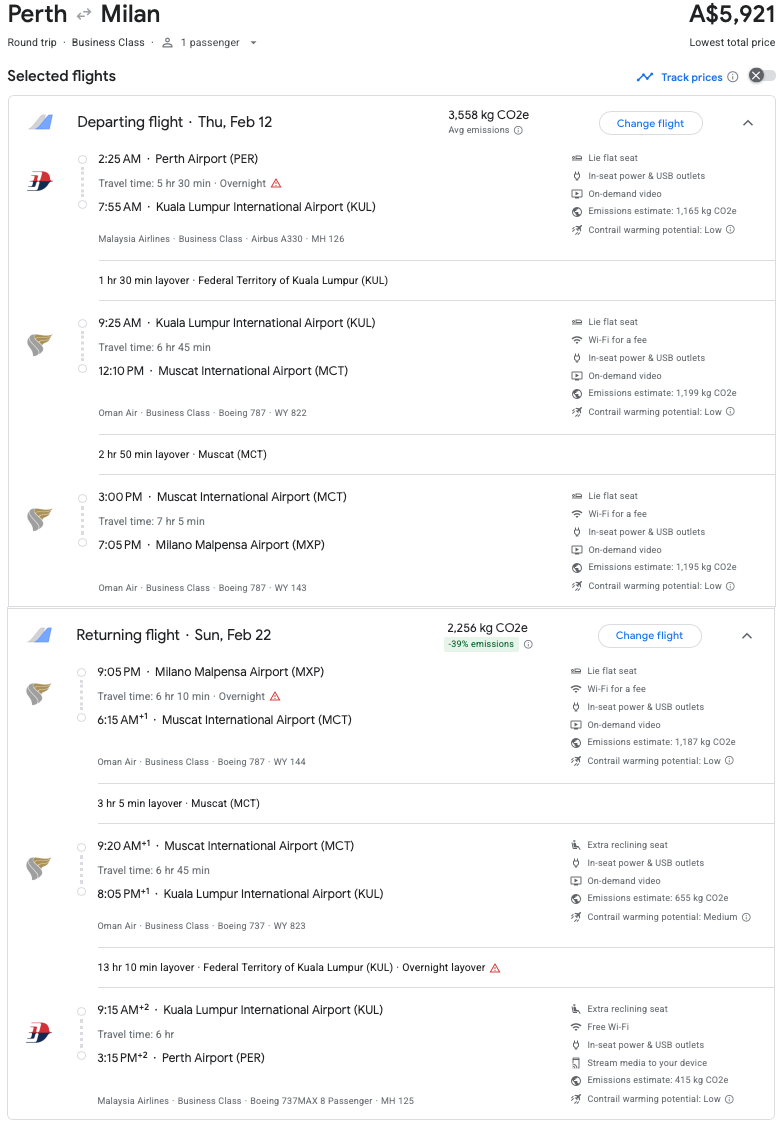784x1123 pixels.
Task: Collapse the Departing flight details
Action: click(748, 123)
